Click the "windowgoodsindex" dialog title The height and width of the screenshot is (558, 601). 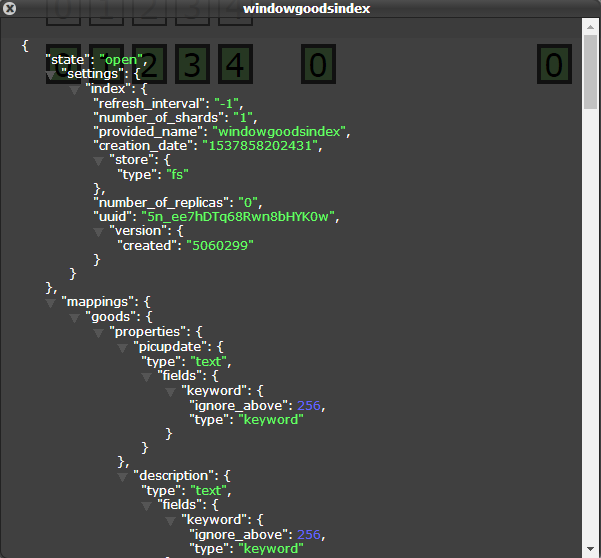(307, 9)
